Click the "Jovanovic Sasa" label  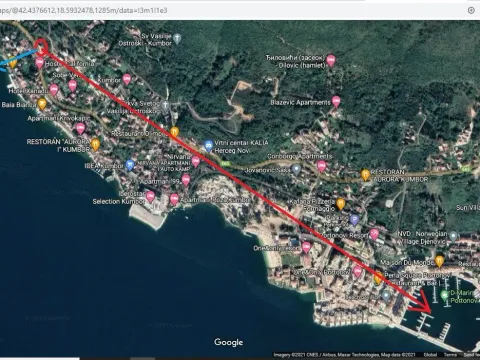[268, 170]
